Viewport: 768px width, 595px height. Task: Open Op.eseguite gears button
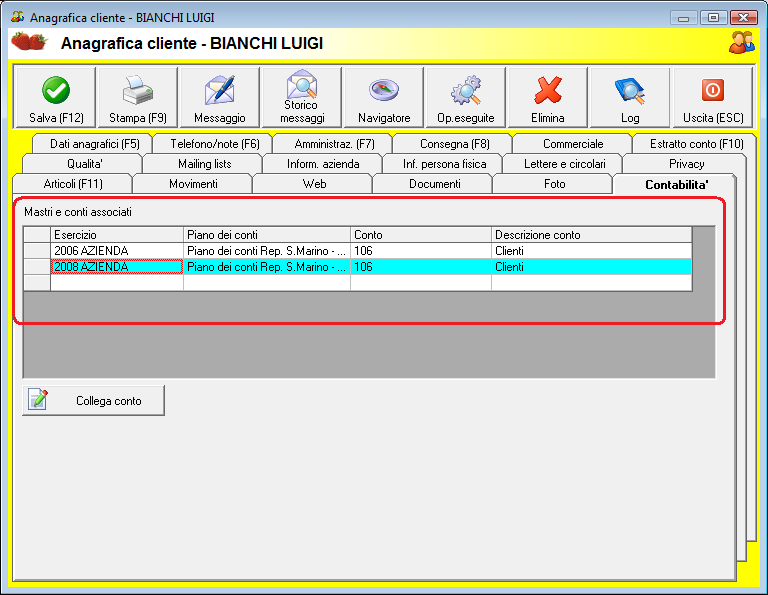[466, 97]
